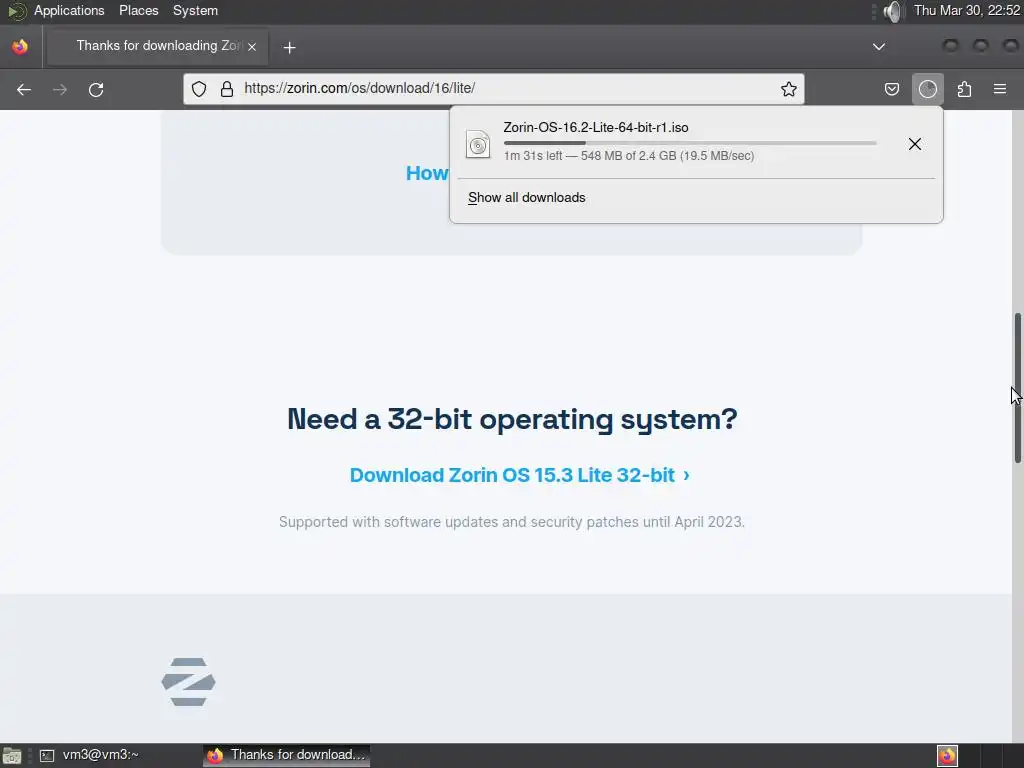The image size is (1024, 768).
Task: Open the System menu
Action: pos(195,10)
